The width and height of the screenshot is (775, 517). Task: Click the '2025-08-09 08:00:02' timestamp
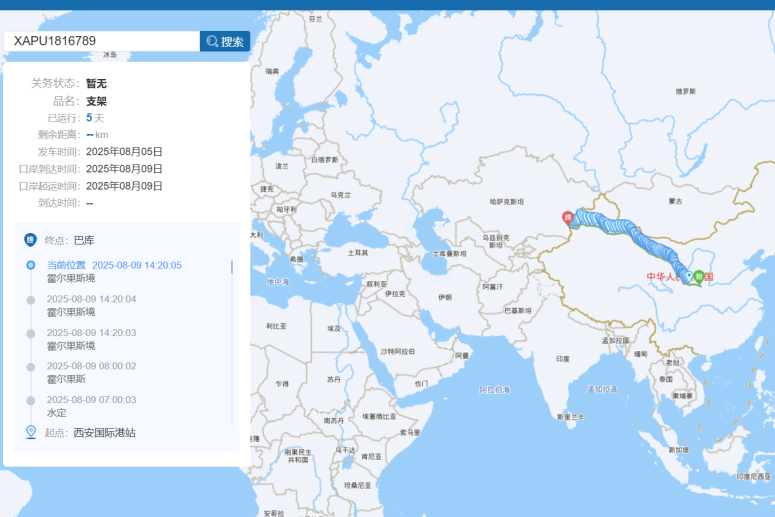91,366
